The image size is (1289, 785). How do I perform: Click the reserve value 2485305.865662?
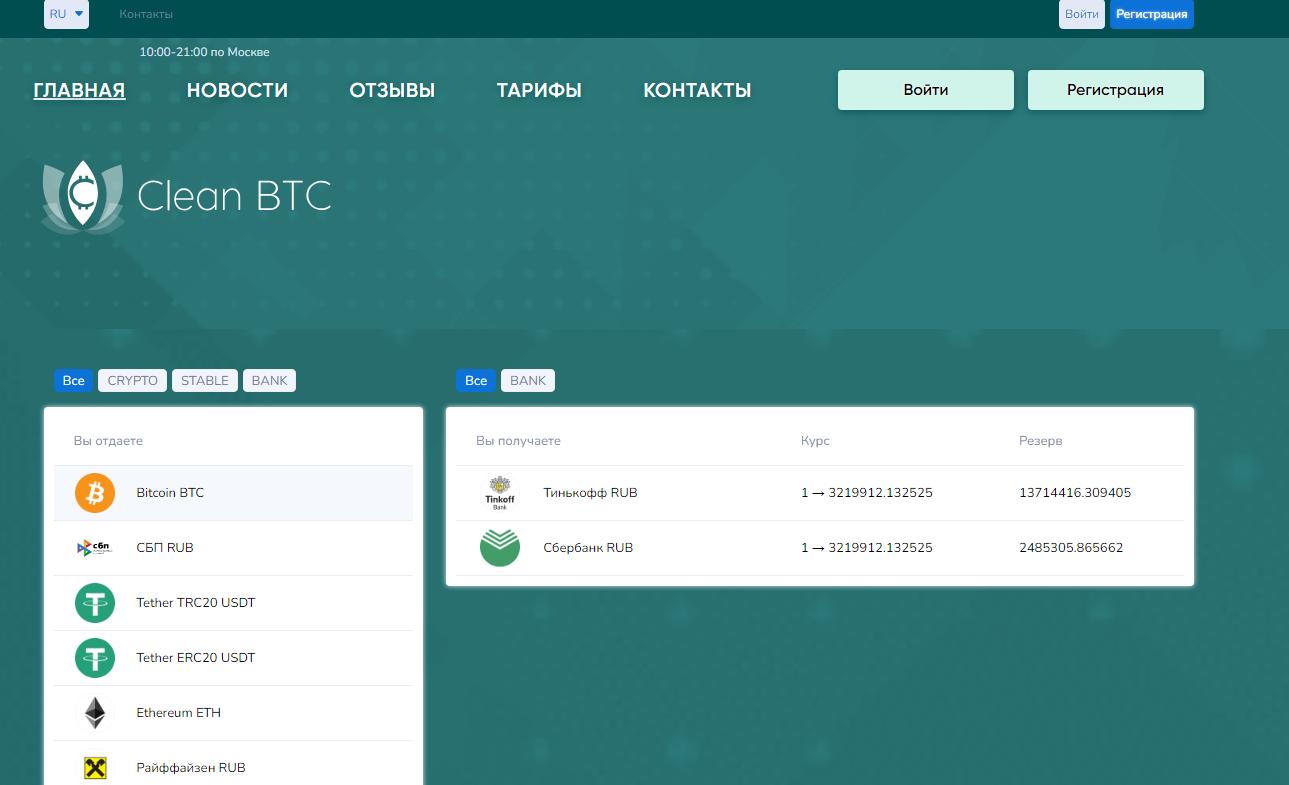click(1071, 548)
